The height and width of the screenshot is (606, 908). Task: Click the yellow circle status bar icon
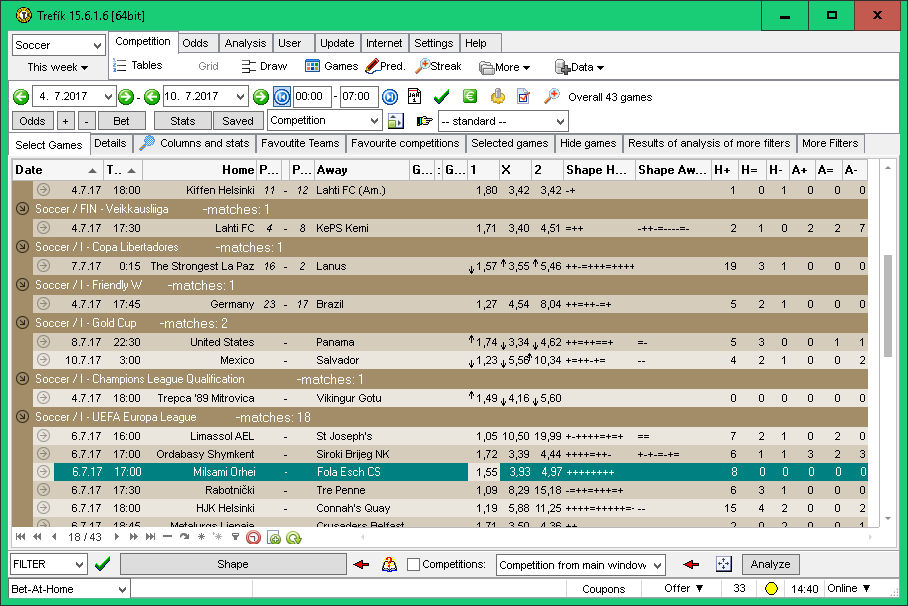[x=771, y=589]
